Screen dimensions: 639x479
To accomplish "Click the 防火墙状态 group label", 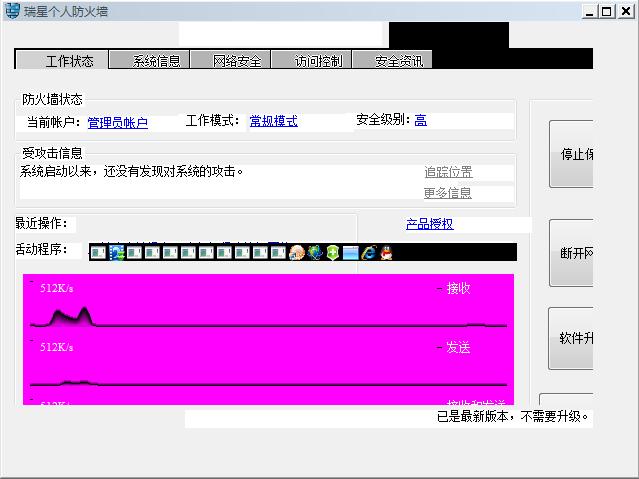I will click(52, 99).
